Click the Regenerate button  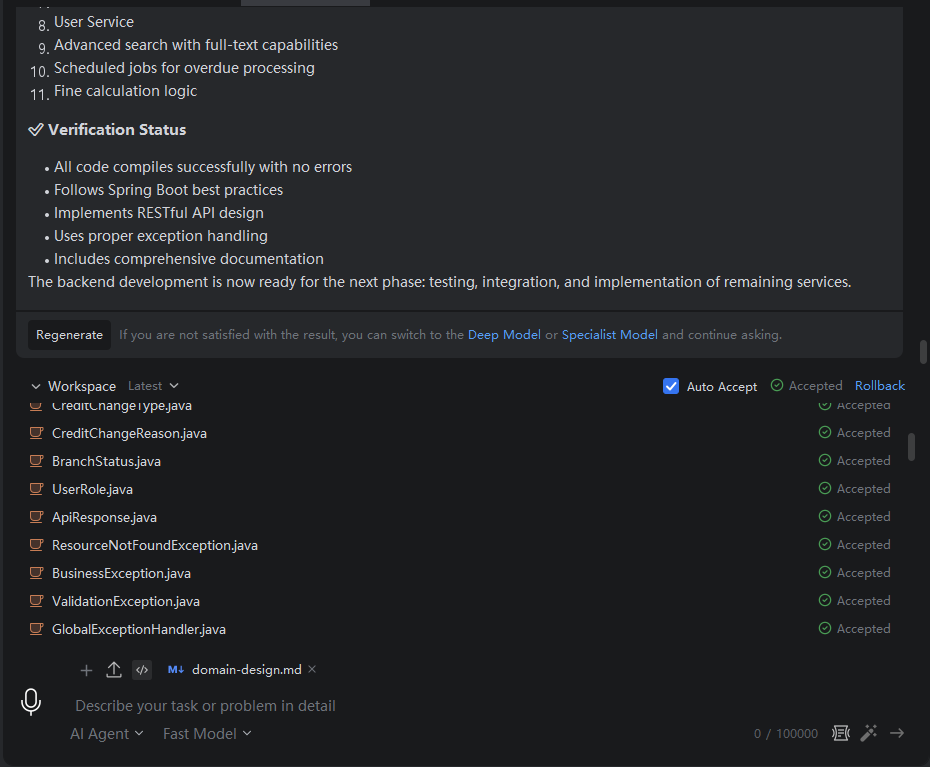tap(69, 335)
